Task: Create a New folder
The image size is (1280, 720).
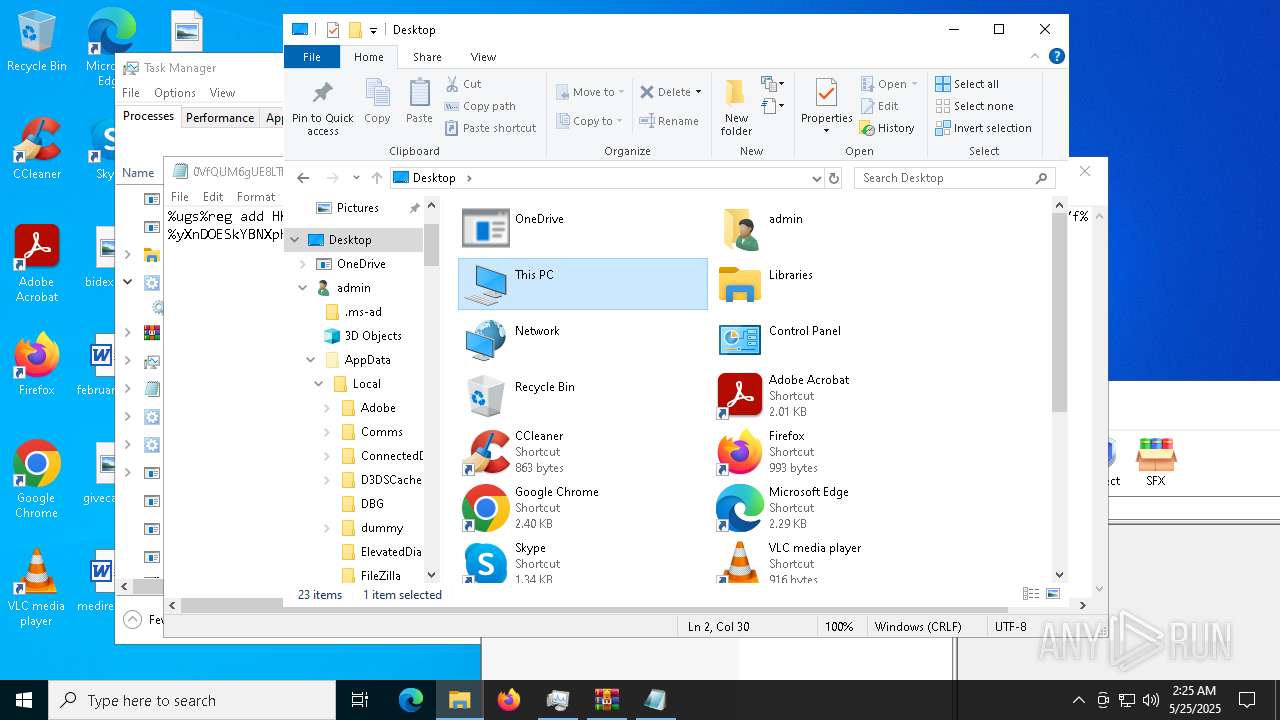Action: click(736, 108)
